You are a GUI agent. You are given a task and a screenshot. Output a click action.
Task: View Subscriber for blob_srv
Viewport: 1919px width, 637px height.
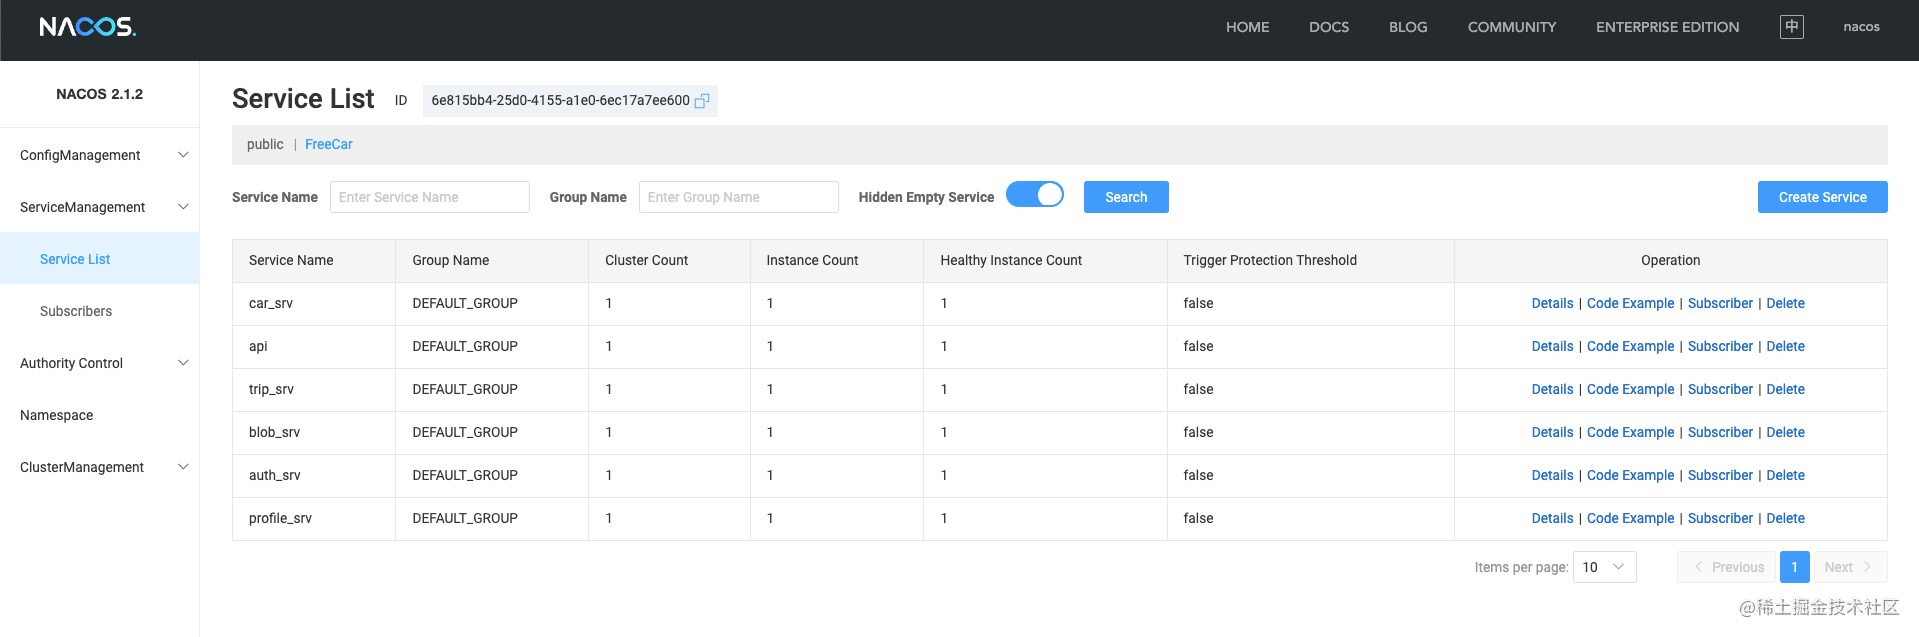tap(1720, 432)
